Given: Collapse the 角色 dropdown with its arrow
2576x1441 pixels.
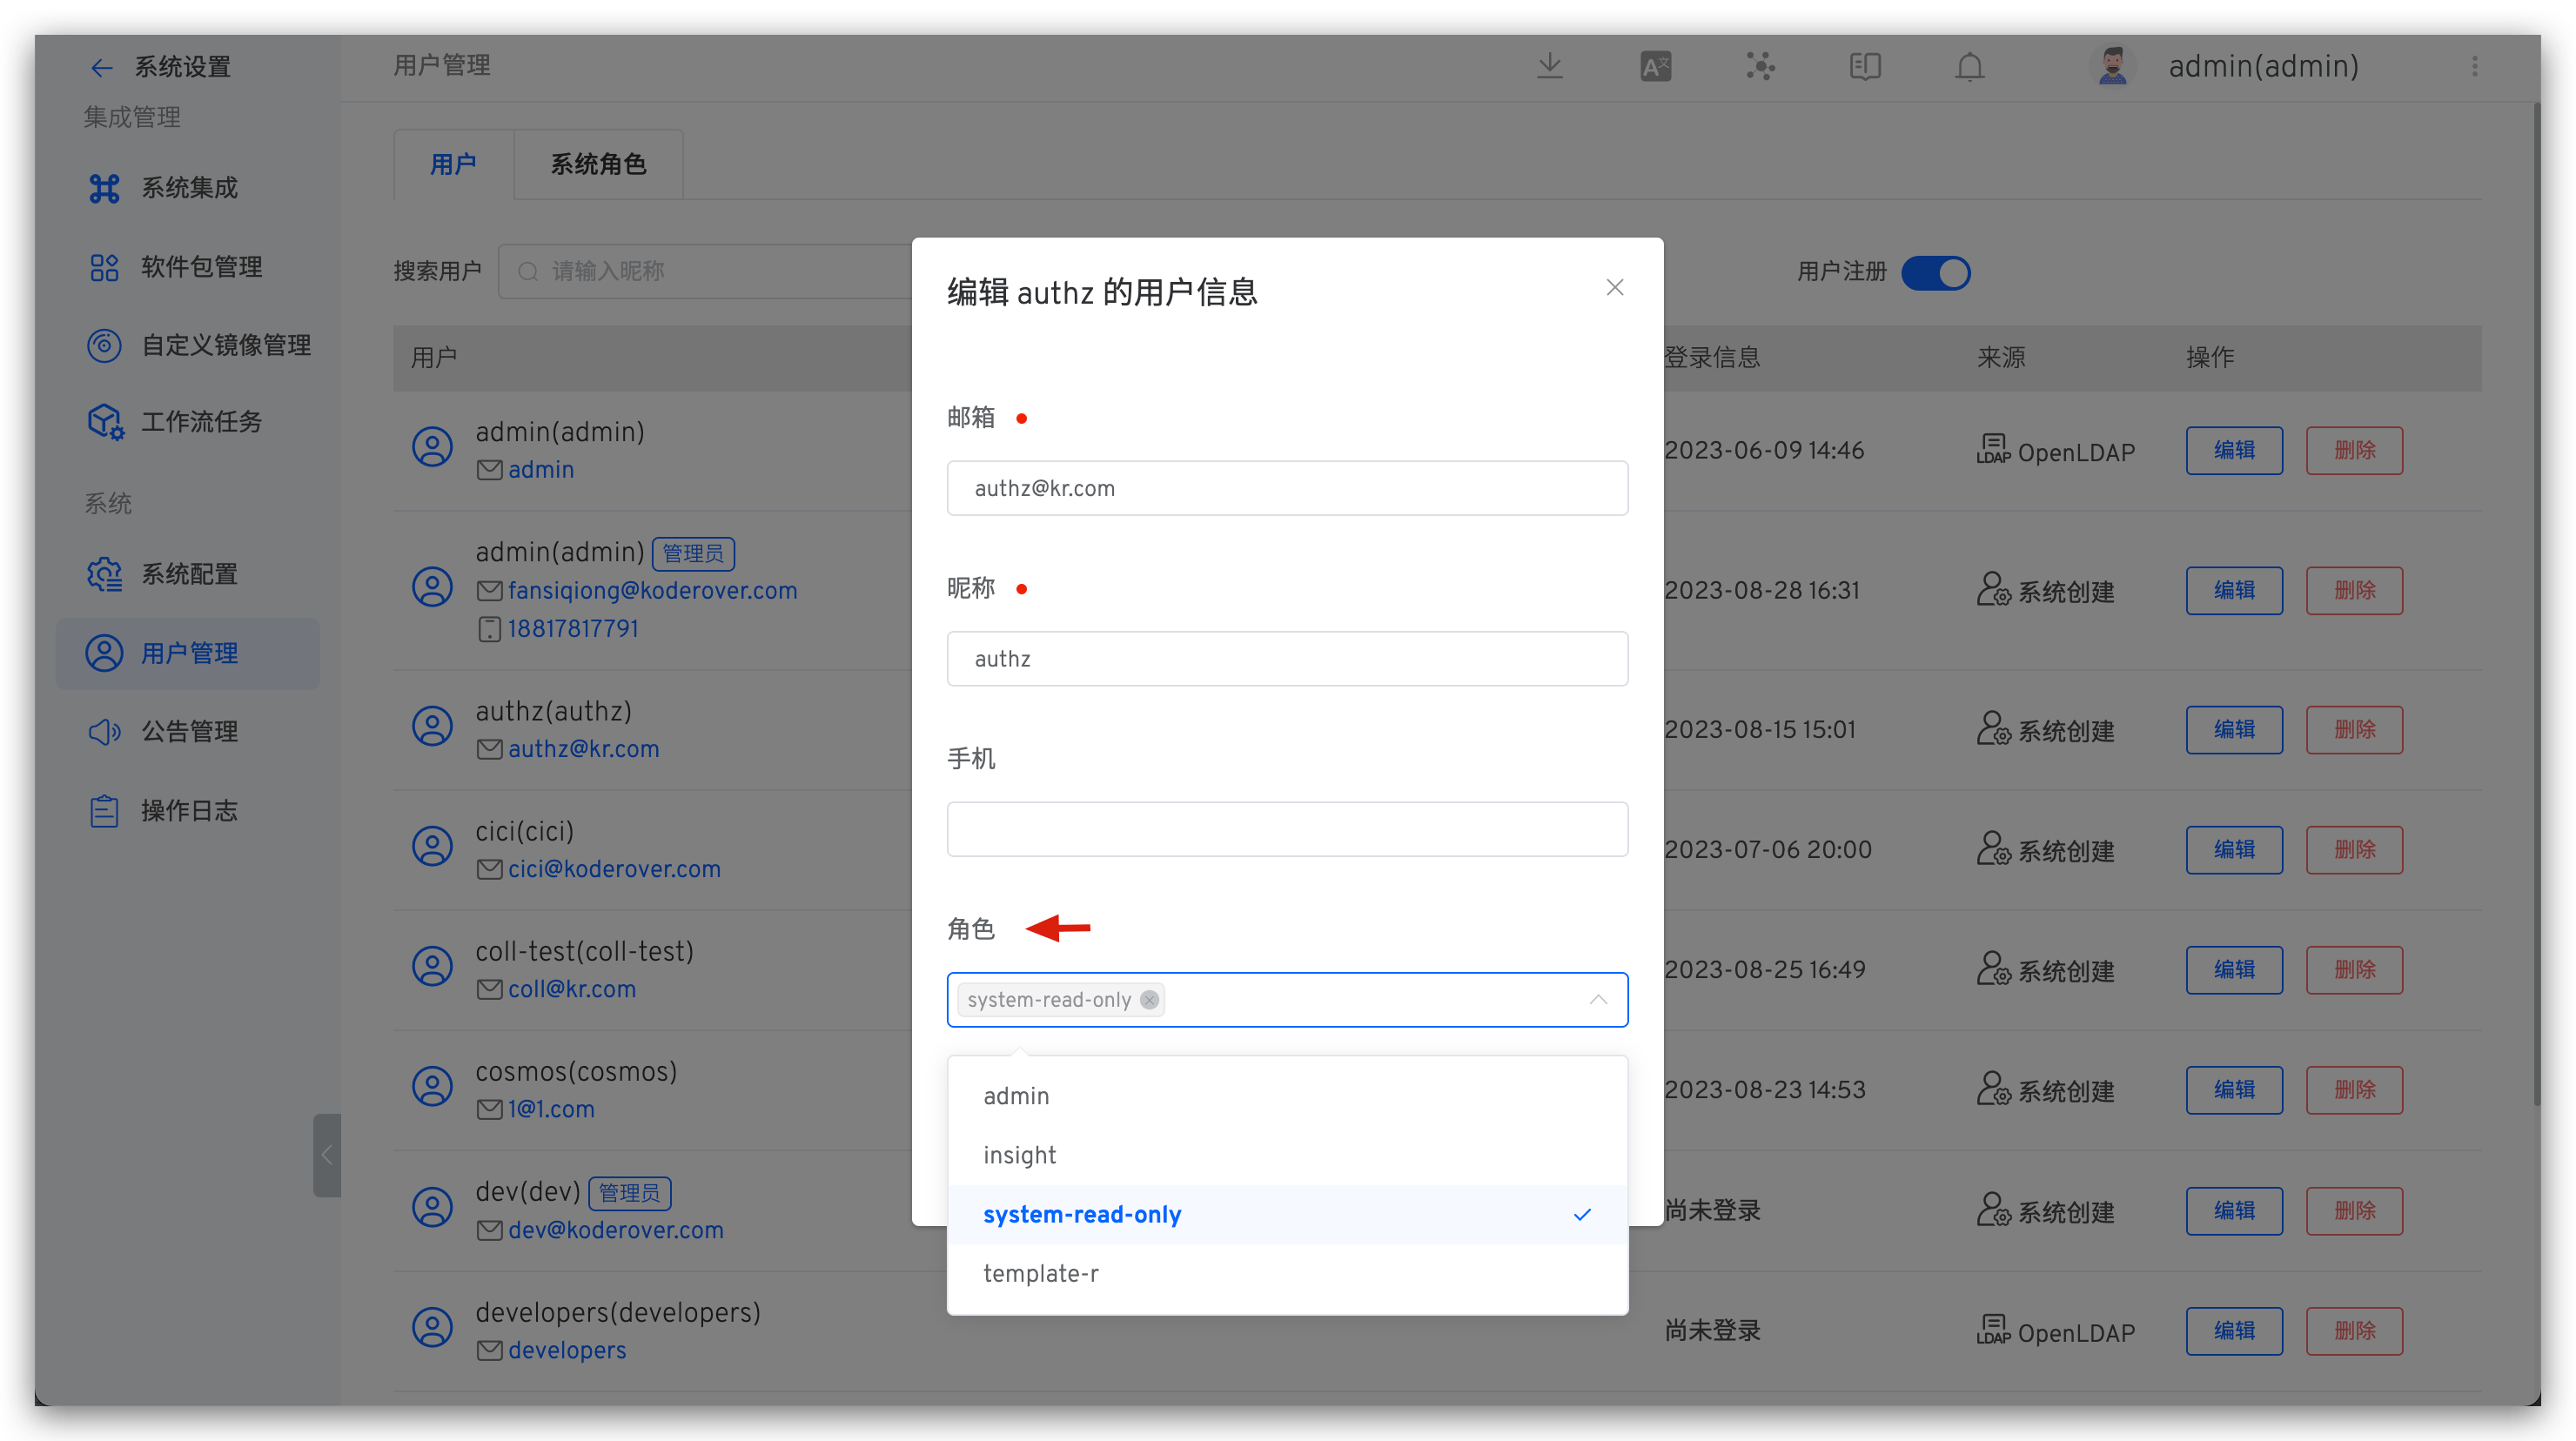Looking at the screenshot, I should pos(1598,999).
